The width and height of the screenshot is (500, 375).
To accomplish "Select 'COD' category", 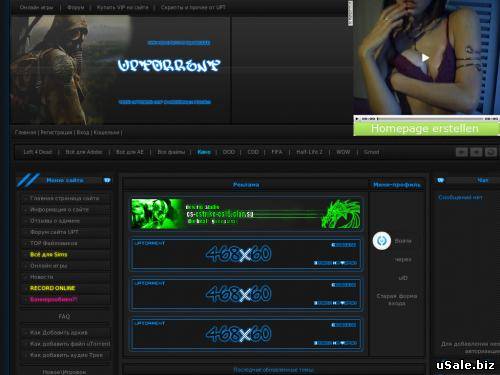I will pyautogui.click(x=253, y=152).
